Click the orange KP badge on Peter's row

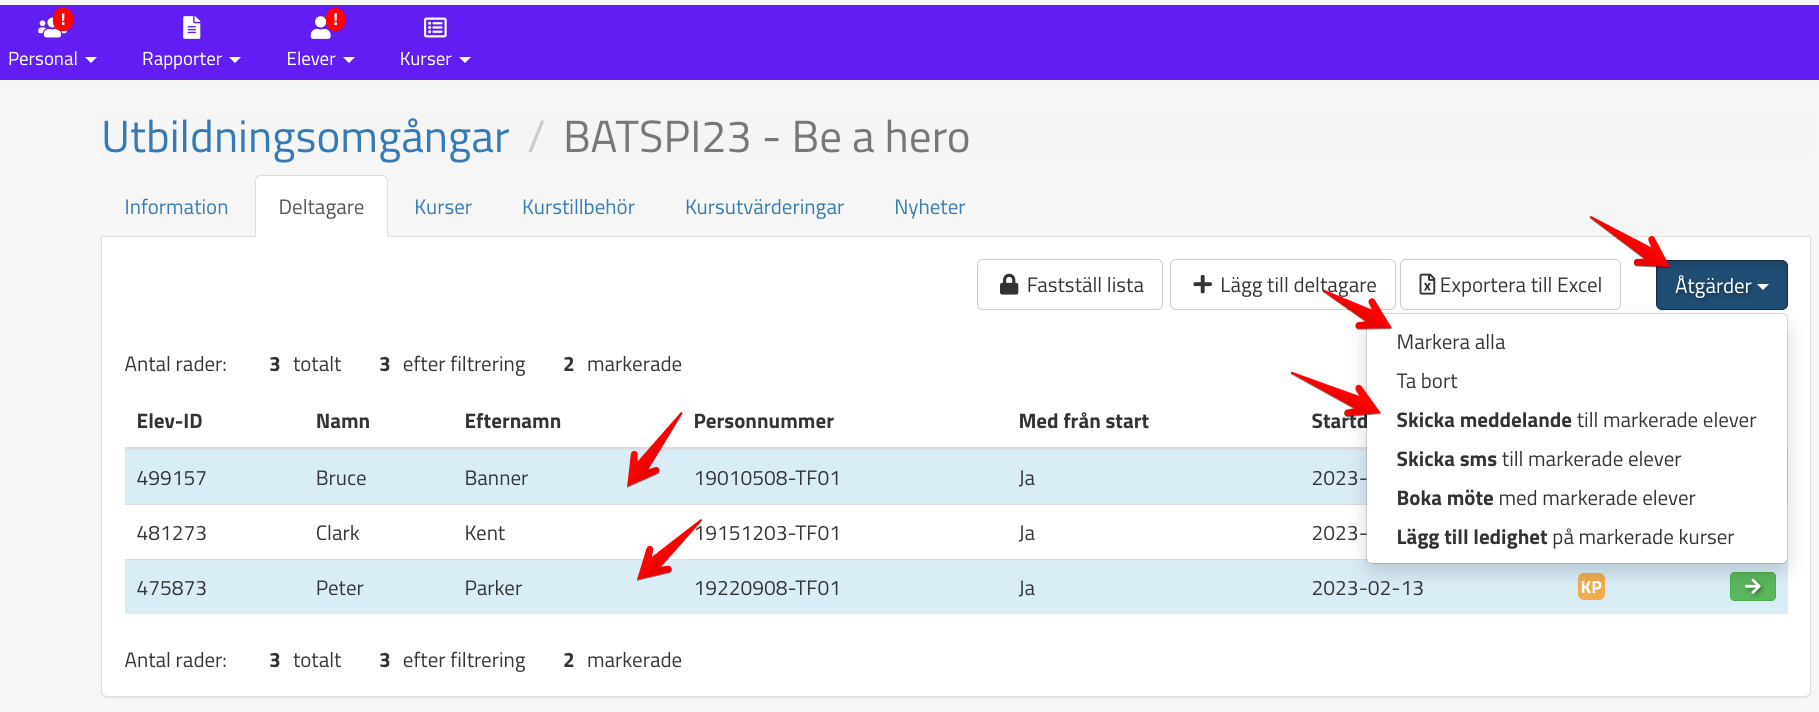1590,587
